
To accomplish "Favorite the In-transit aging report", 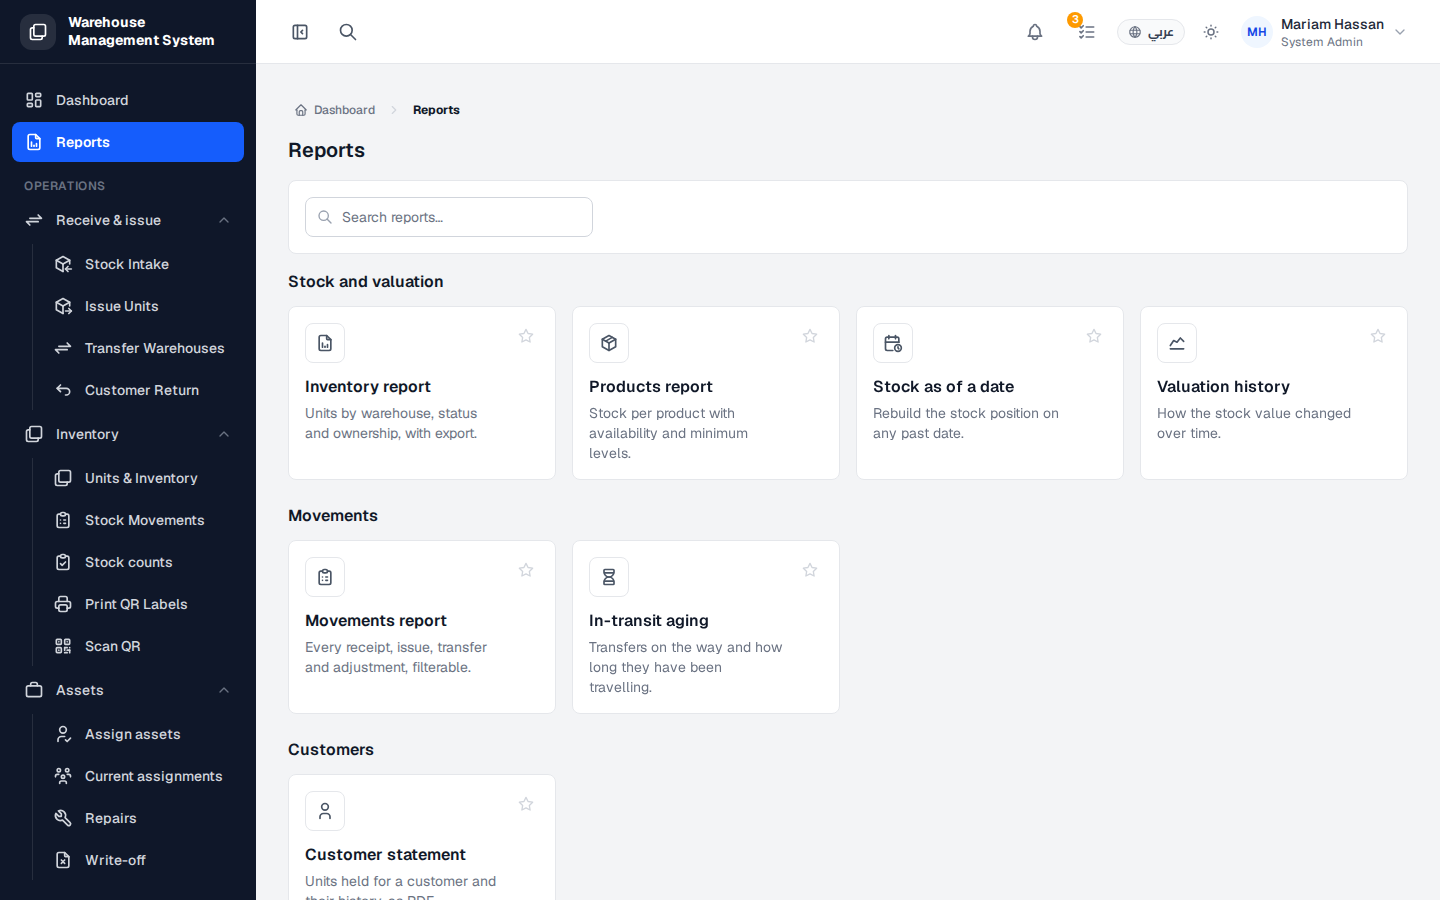I will tap(810, 570).
